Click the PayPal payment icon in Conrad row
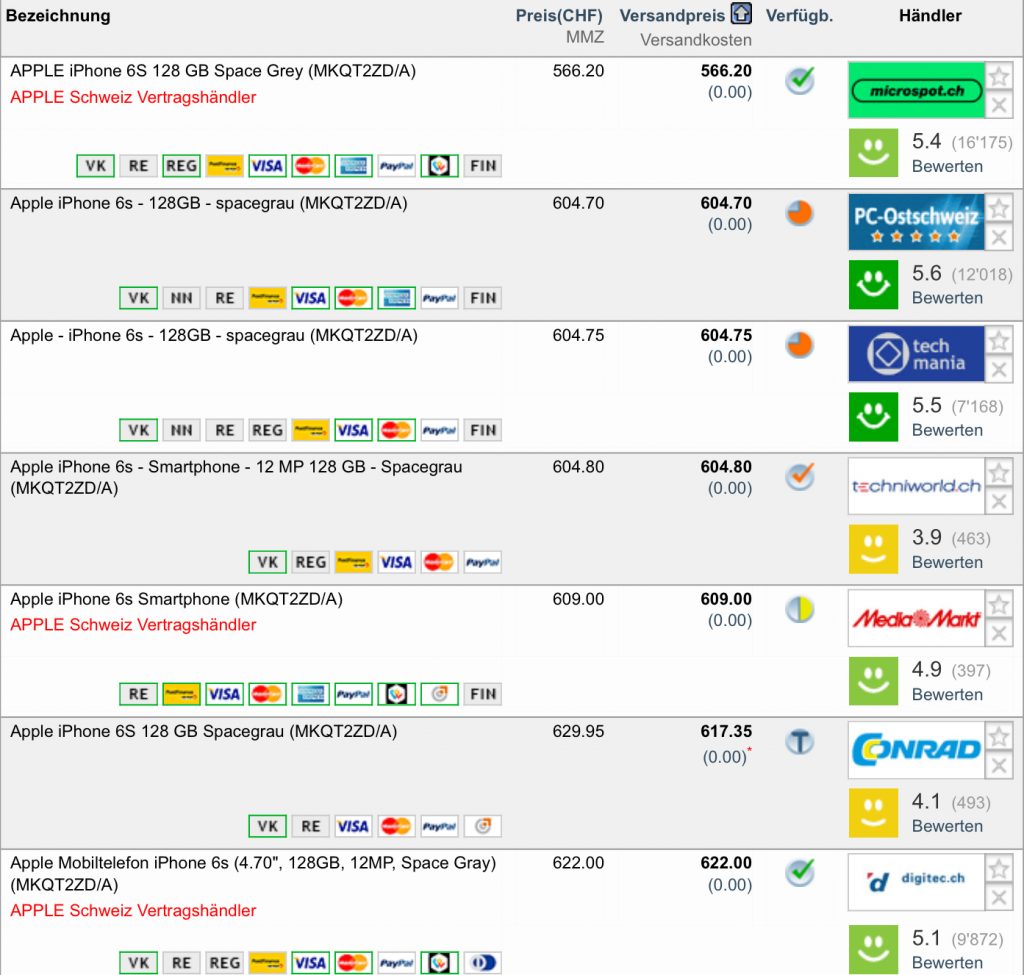Viewport: 1024px width, 975px height. (x=439, y=826)
